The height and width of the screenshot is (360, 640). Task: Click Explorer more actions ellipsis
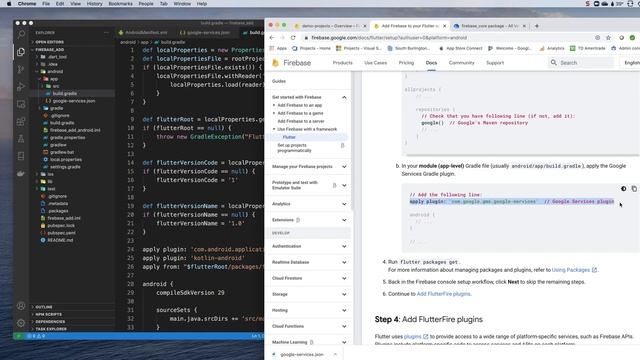coord(107,33)
